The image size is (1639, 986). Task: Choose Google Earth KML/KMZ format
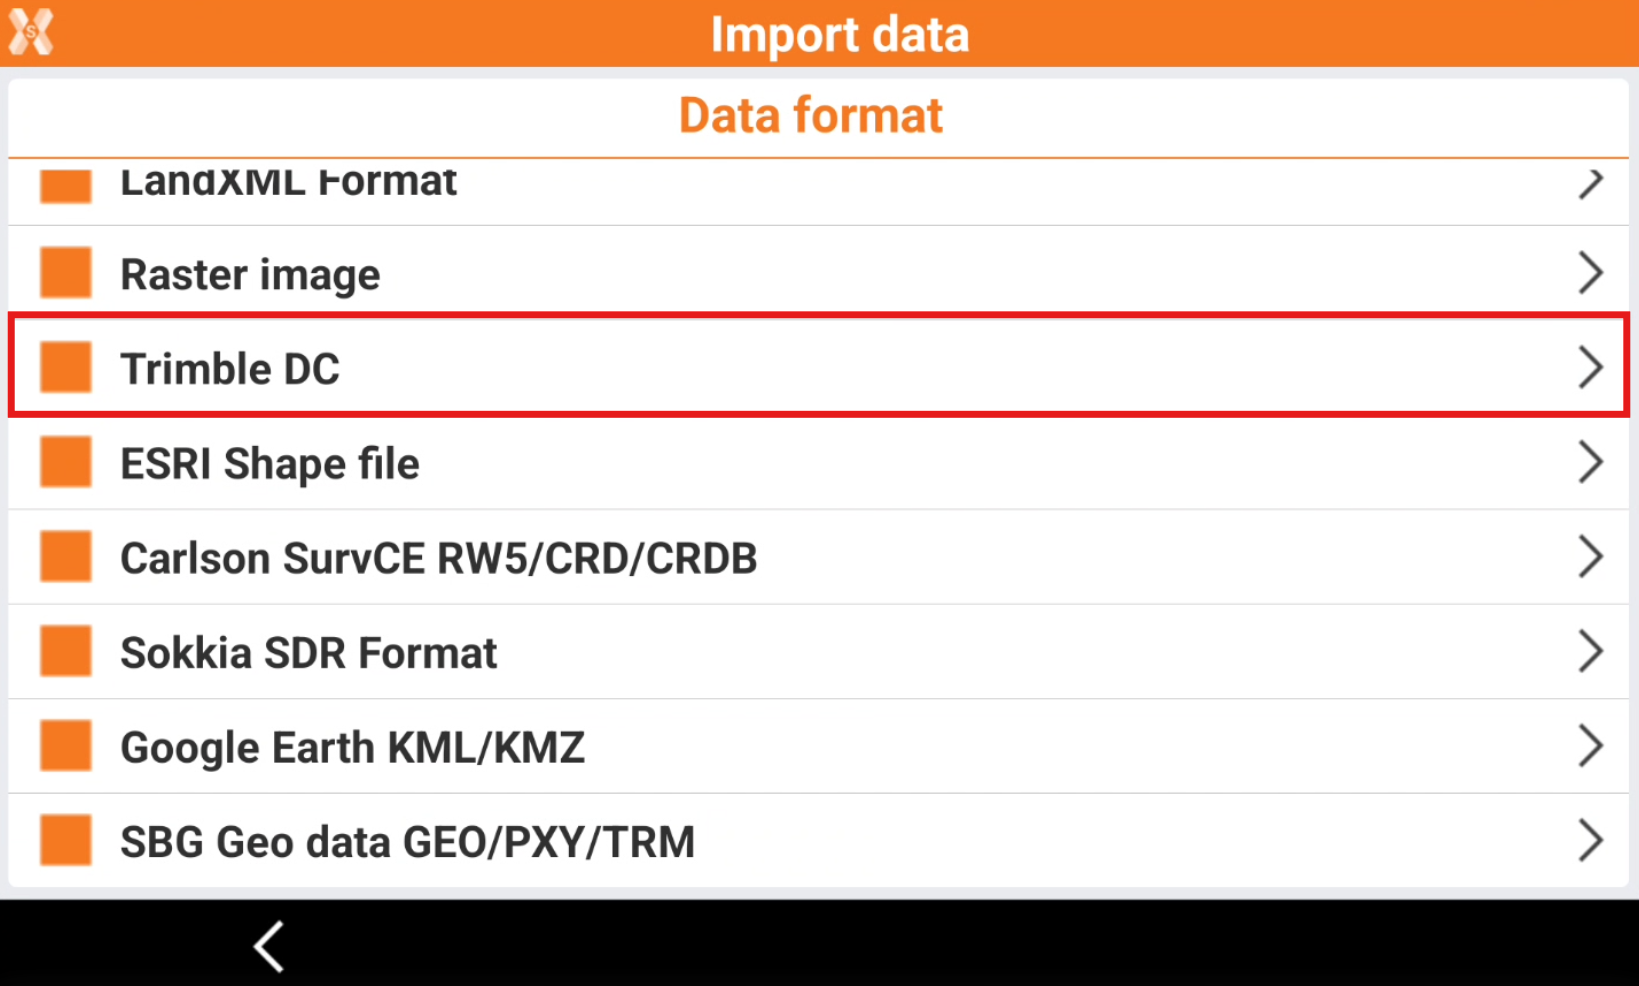coord(352,747)
